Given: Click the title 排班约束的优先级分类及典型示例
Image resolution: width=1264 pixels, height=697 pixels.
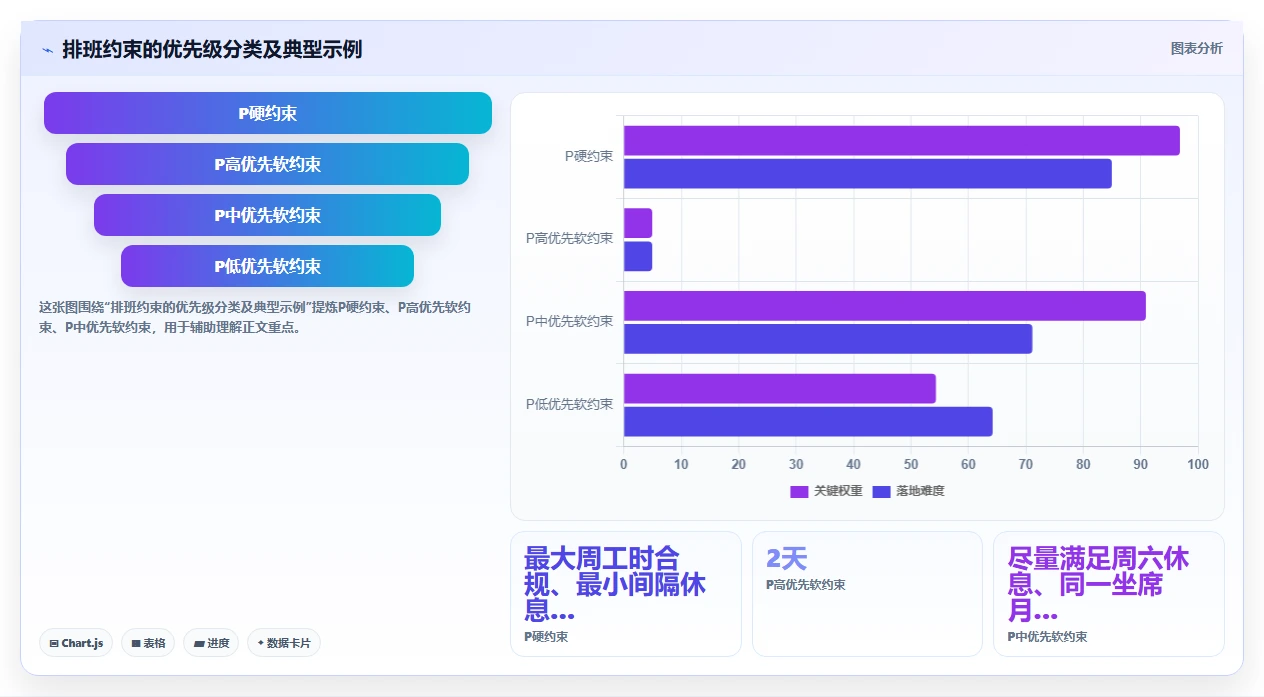Looking at the screenshot, I should pyautogui.click(x=212, y=49).
